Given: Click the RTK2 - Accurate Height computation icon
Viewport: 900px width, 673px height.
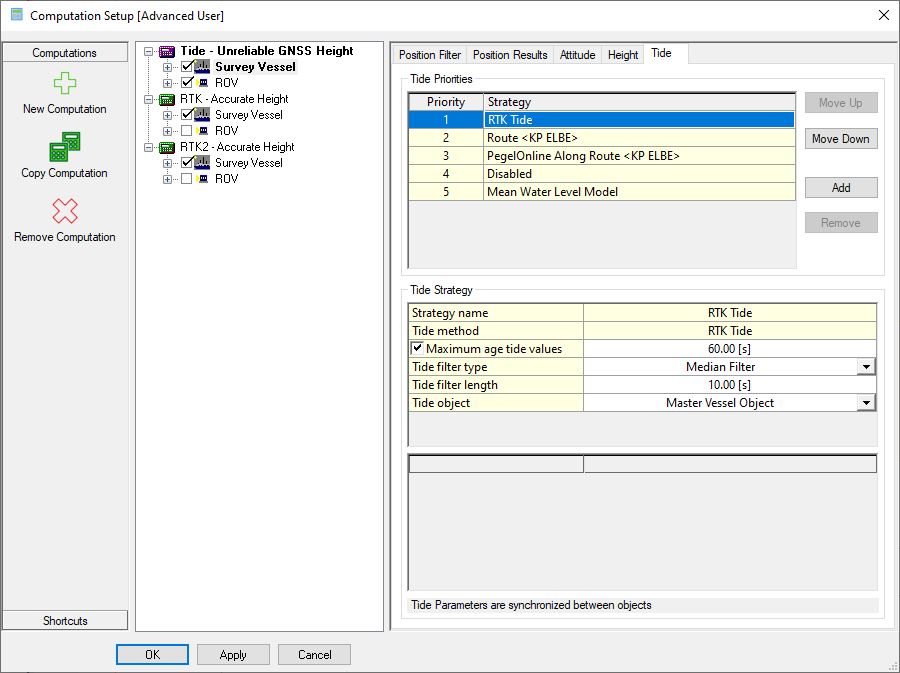Looking at the screenshot, I should click(x=166, y=148).
